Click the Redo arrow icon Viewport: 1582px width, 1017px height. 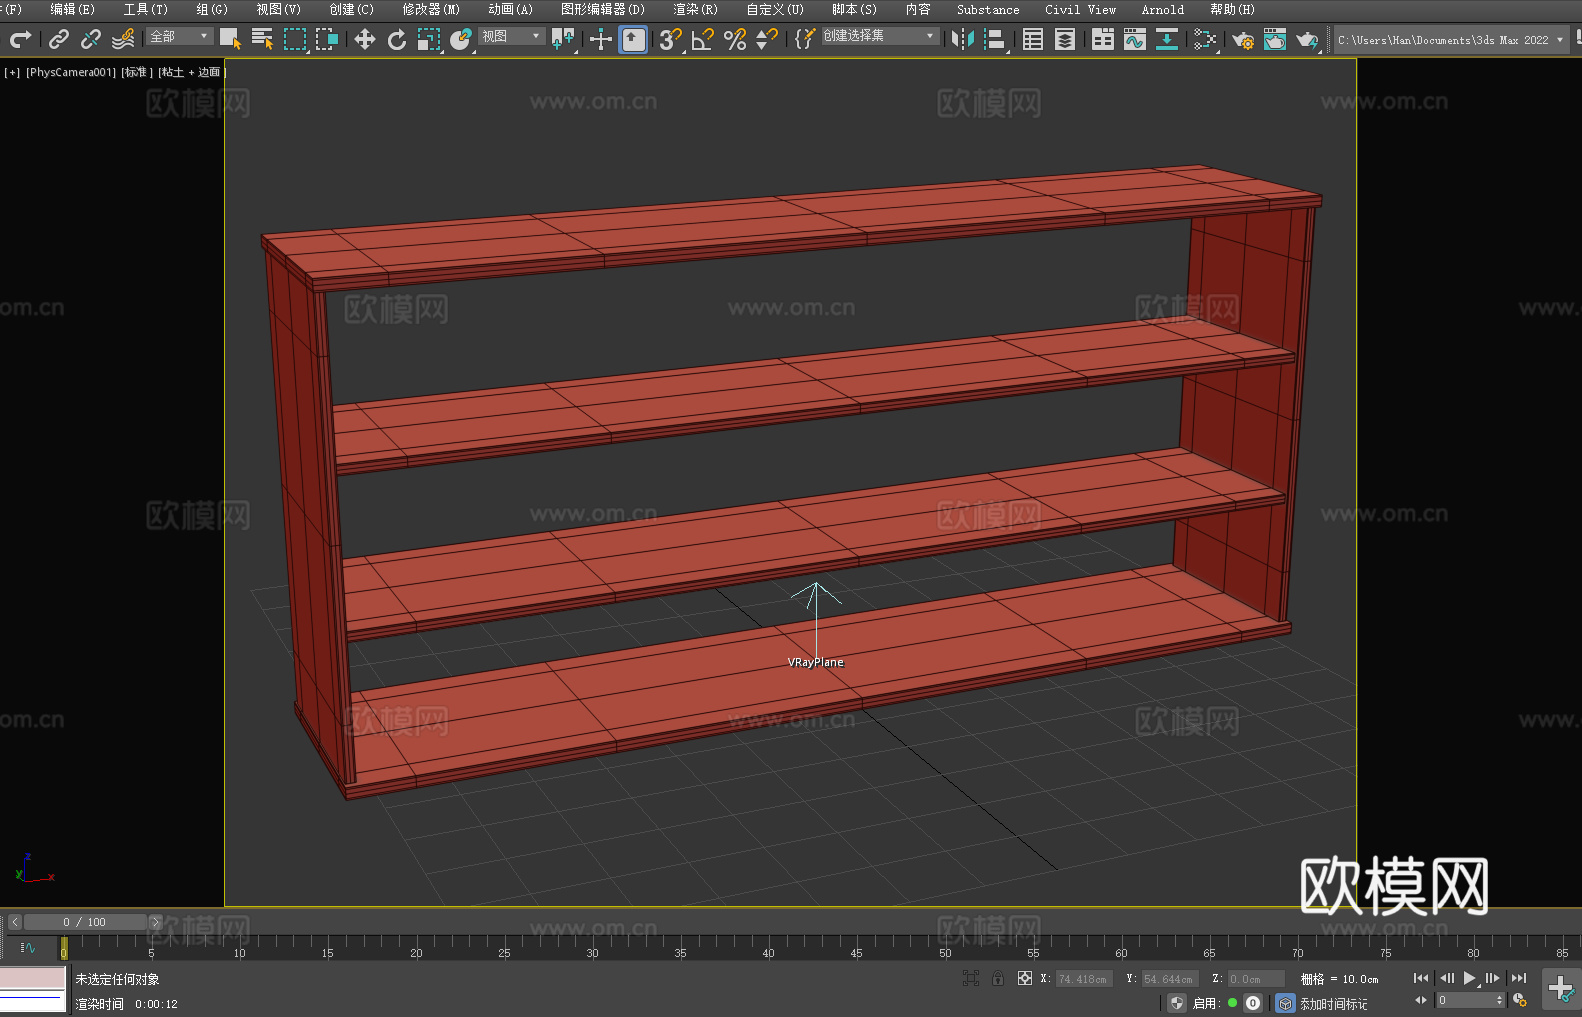point(20,39)
